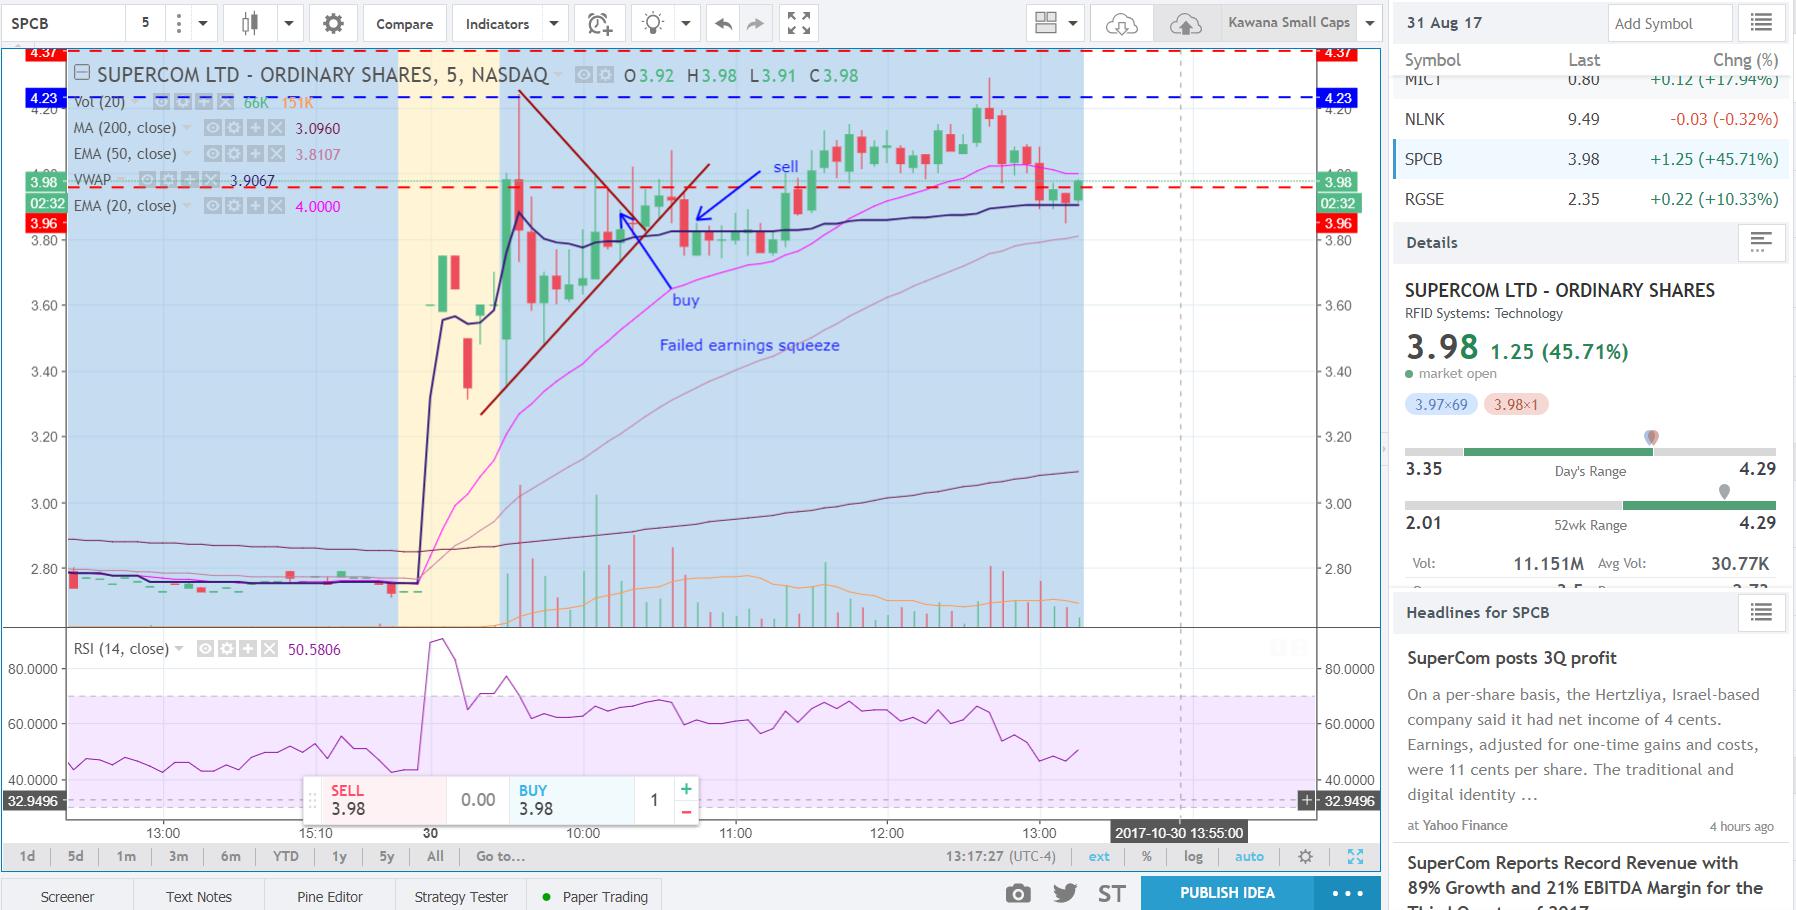Share chart on Twitter
Viewport: 1796px width, 910px height.
pos(1064,893)
